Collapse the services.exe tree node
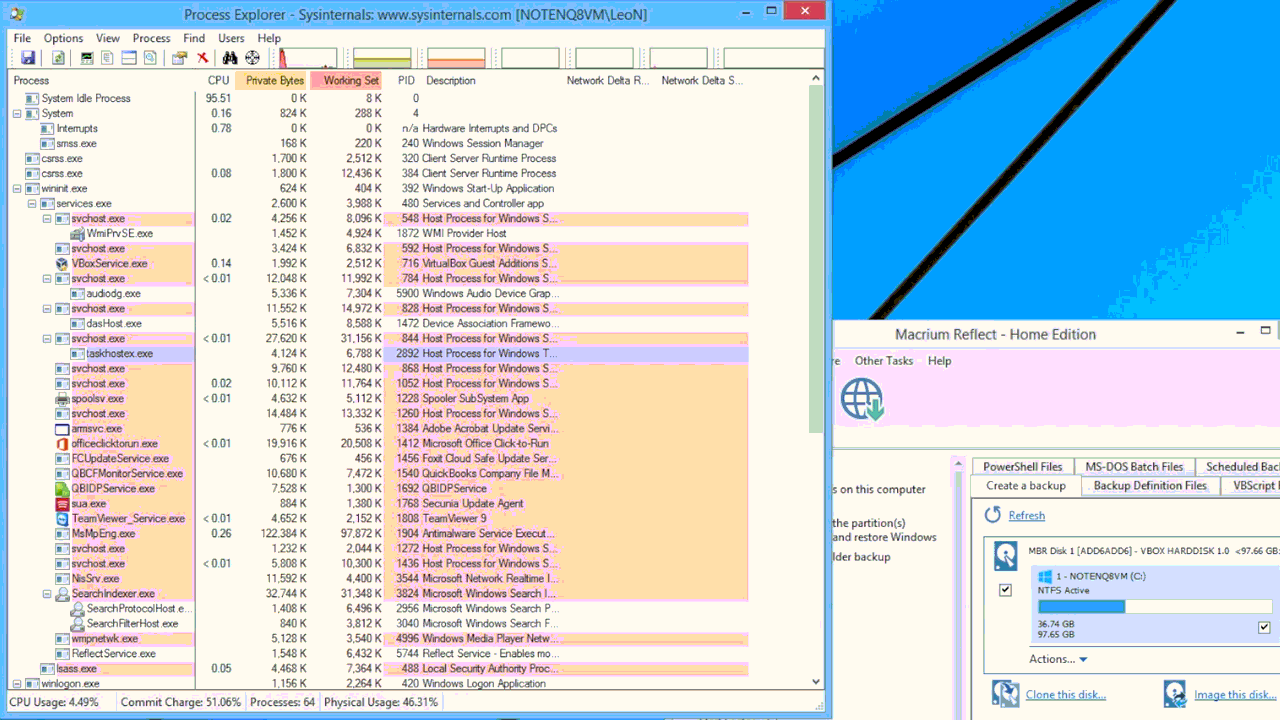This screenshot has width=1280, height=720. tap(32, 204)
